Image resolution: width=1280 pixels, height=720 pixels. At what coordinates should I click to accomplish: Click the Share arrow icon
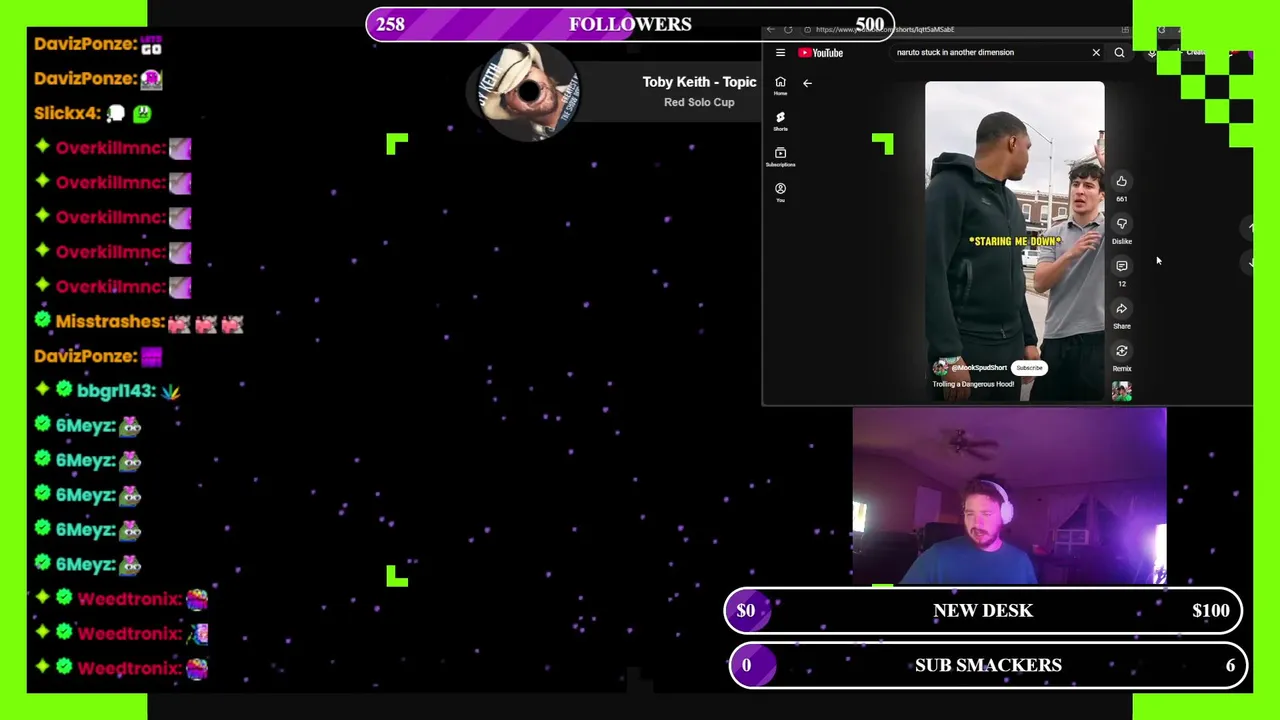point(1121,309)
